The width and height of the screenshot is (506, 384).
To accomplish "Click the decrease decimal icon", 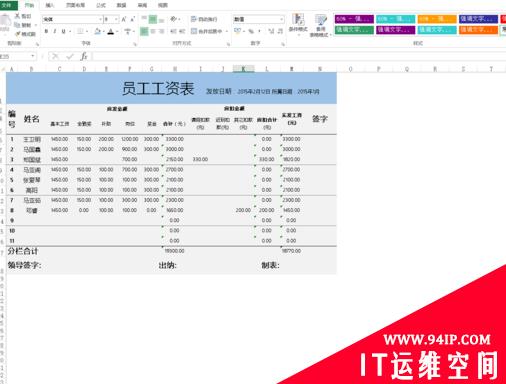I will point(280,31).
